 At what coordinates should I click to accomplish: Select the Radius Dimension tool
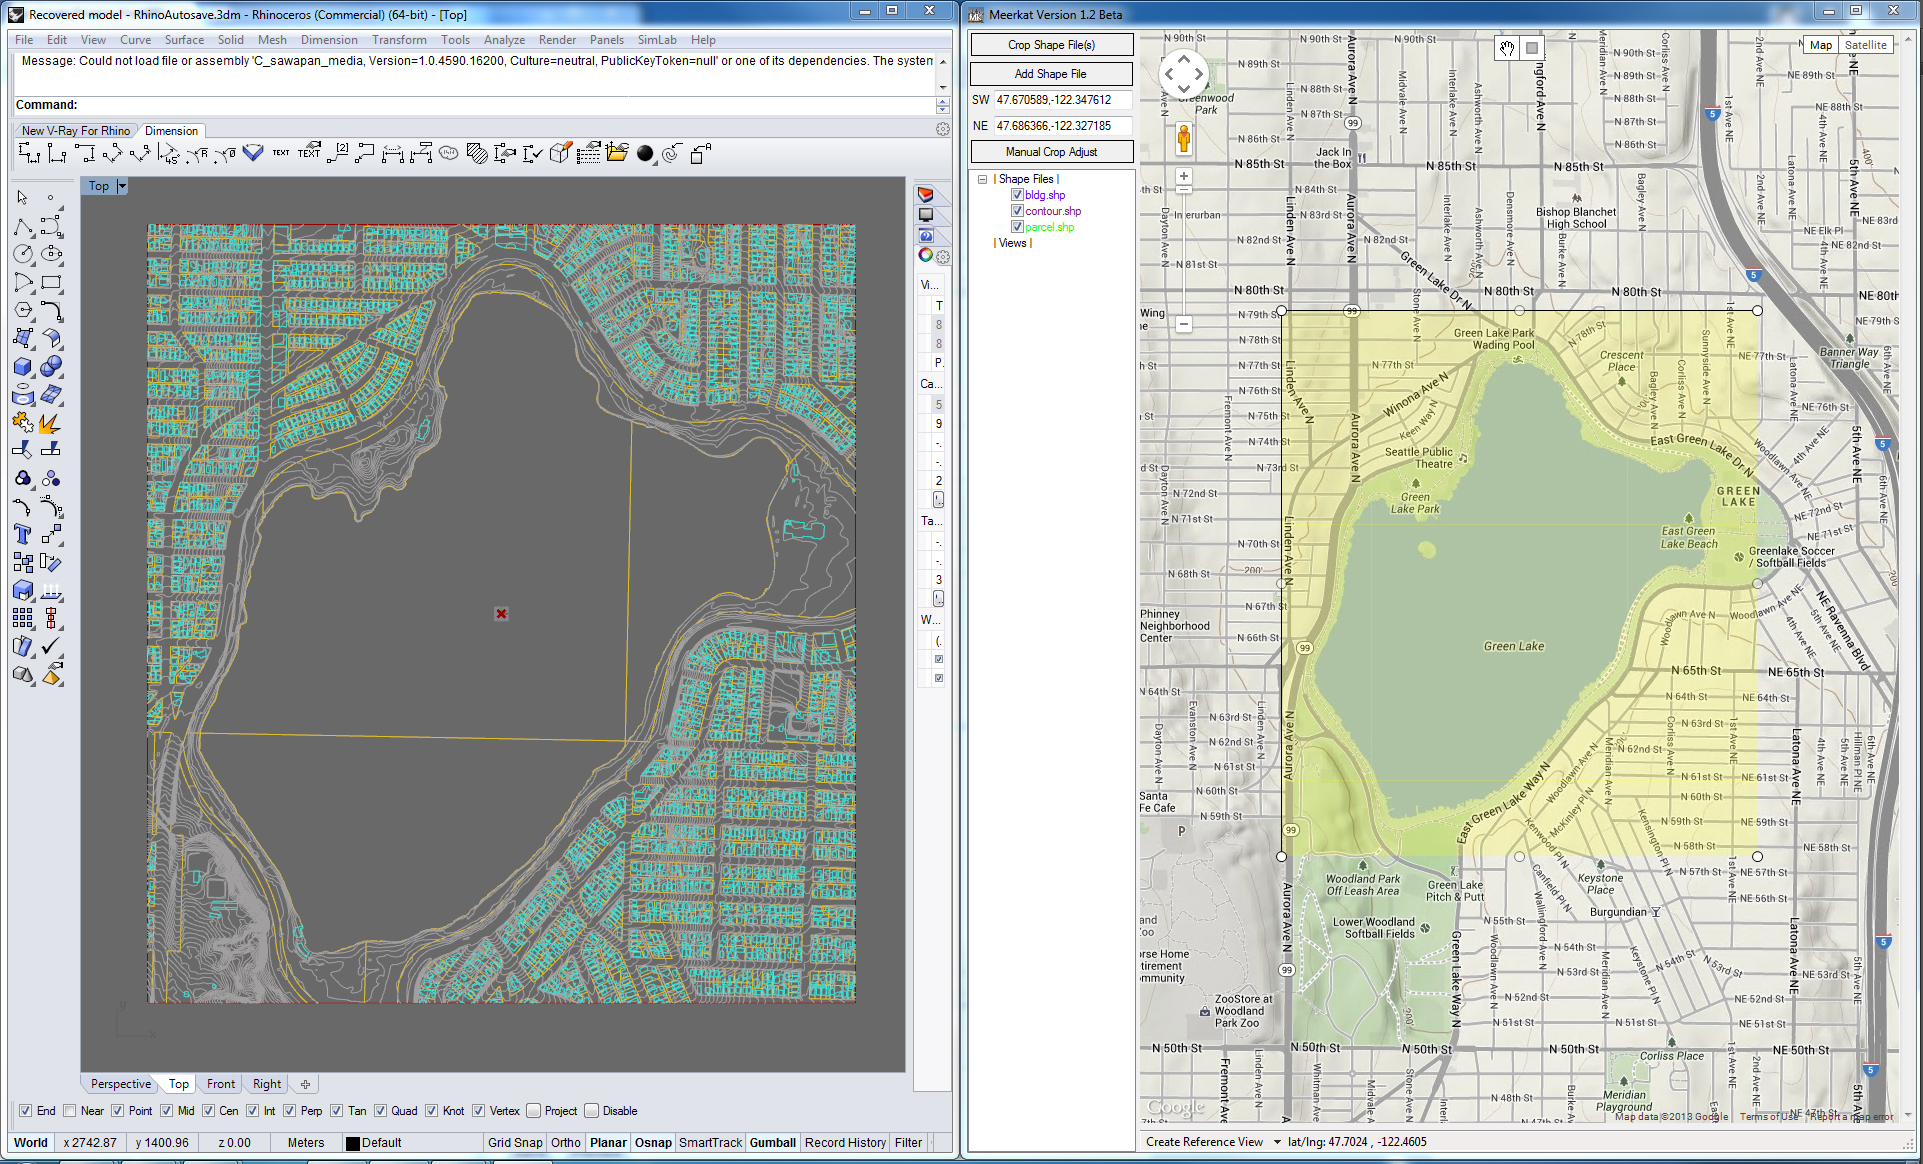coord(197,153)
